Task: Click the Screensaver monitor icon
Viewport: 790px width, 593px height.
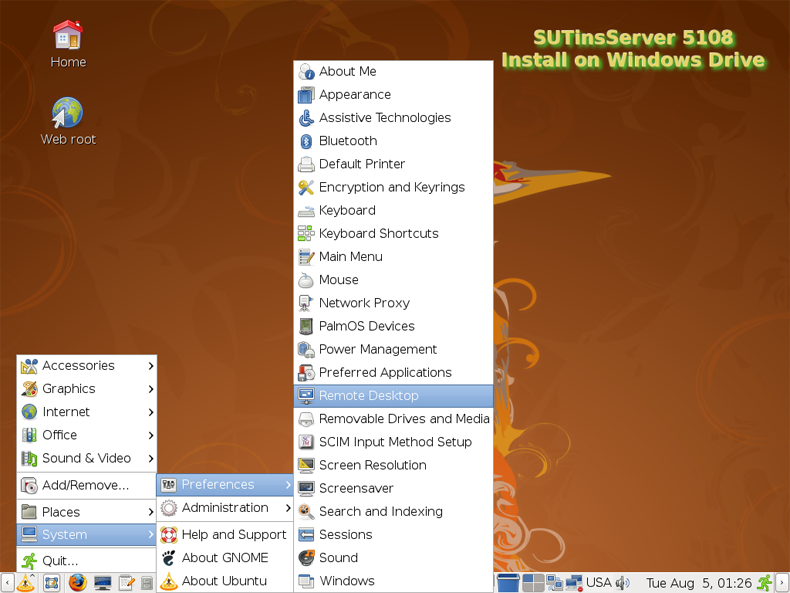Action: [x=306, y=489]
